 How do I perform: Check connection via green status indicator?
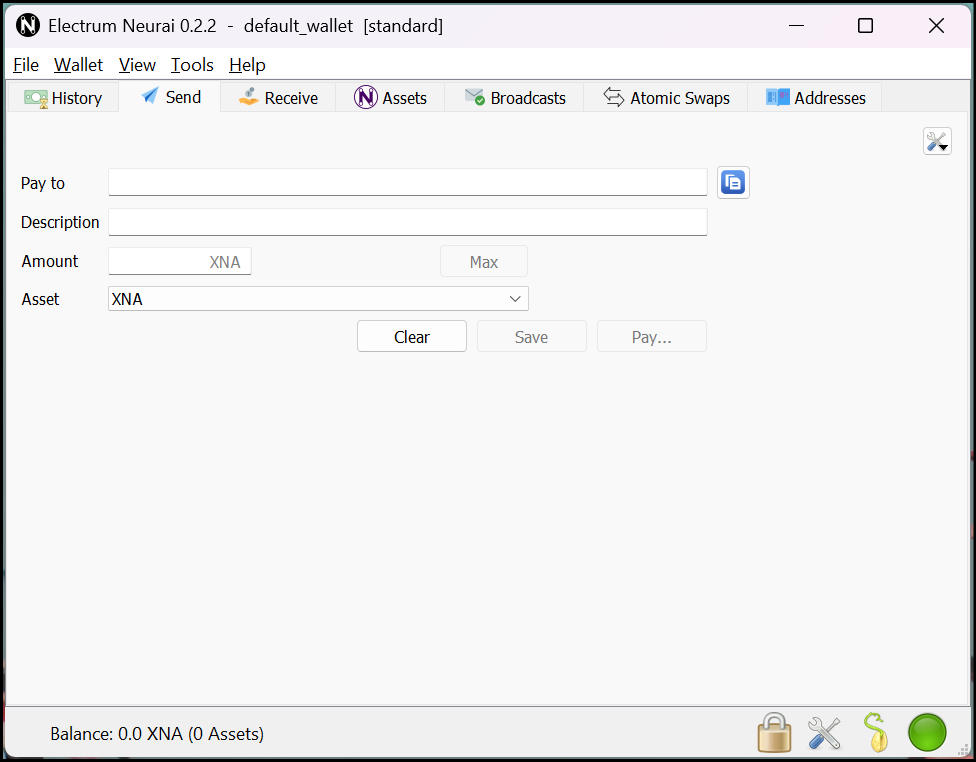tap(927, 732)
